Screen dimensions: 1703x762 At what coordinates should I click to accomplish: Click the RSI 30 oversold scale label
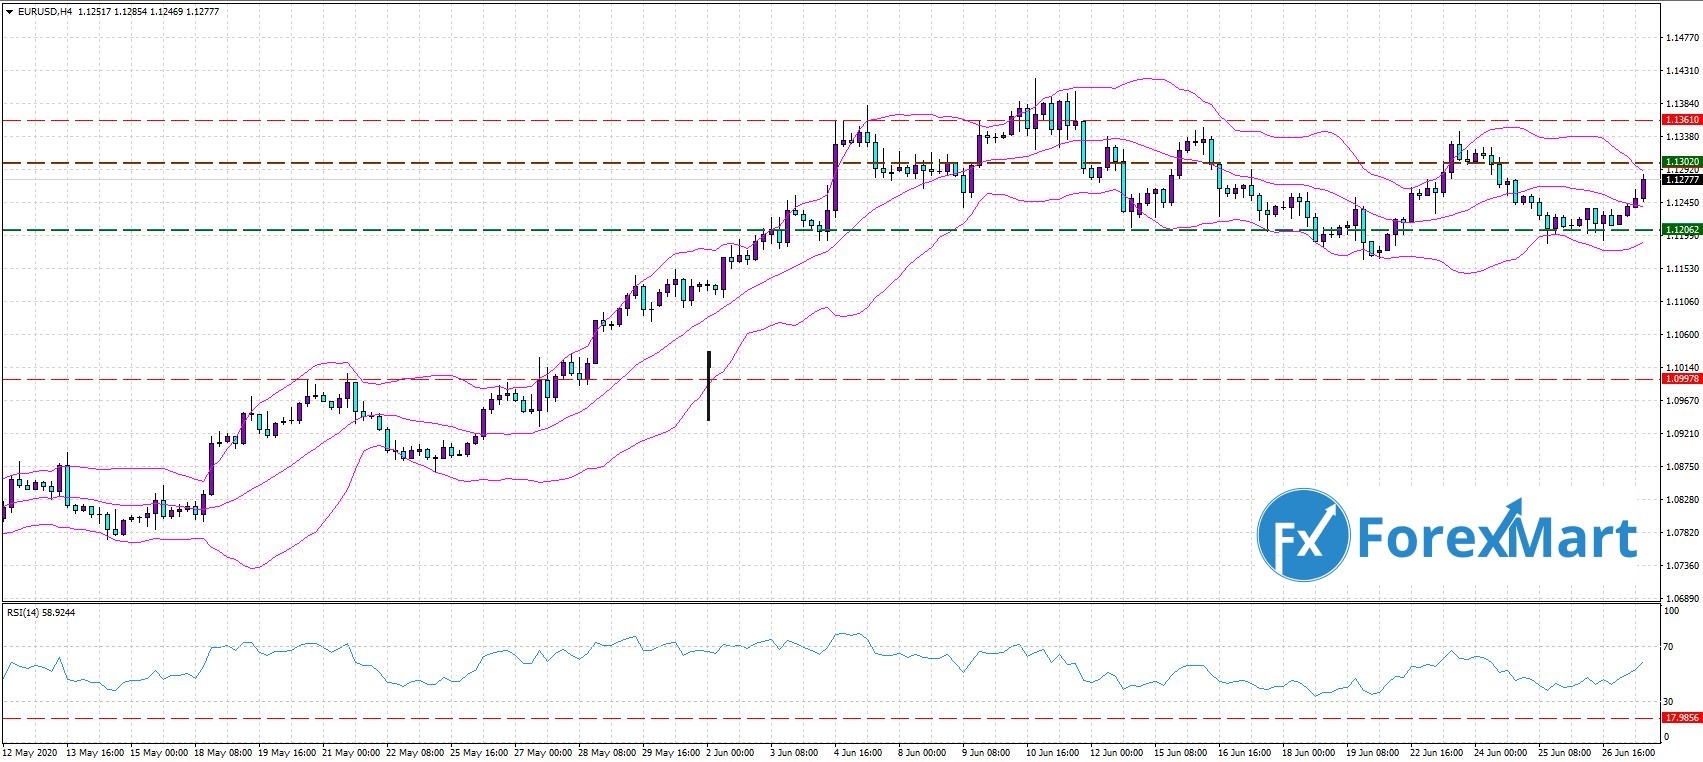1667,700
